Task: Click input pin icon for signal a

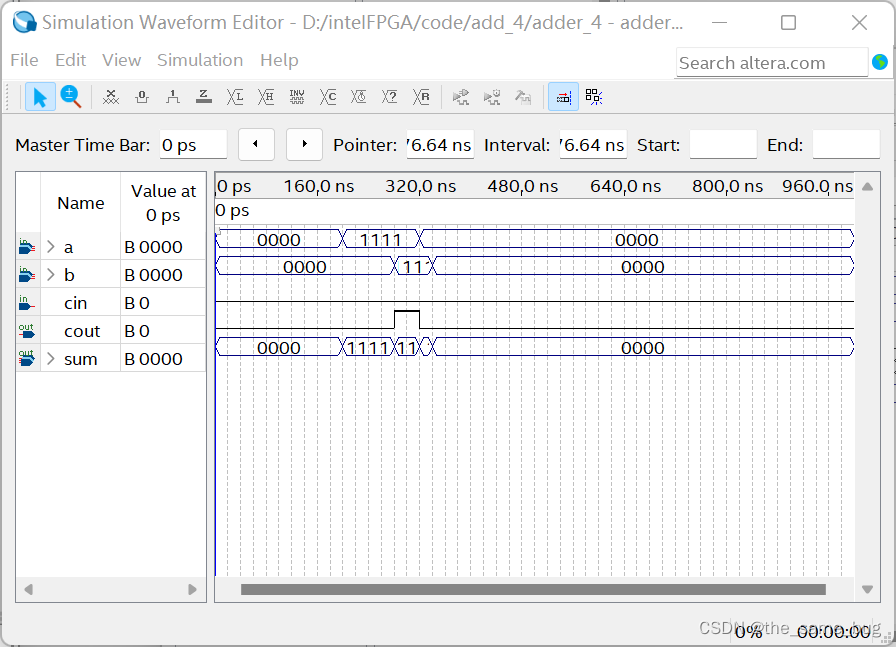Action: (26, 246)
